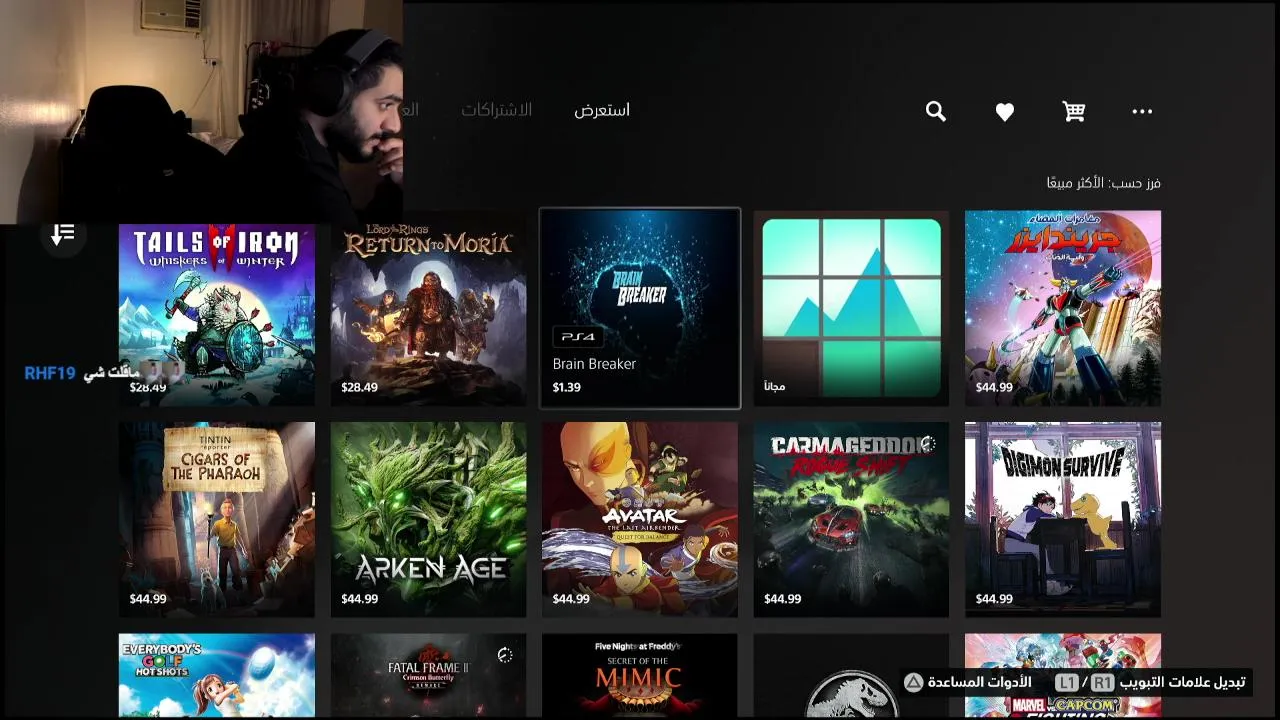
Task: Open the three-dots more options menu
Action: [x=1142, y=111]
